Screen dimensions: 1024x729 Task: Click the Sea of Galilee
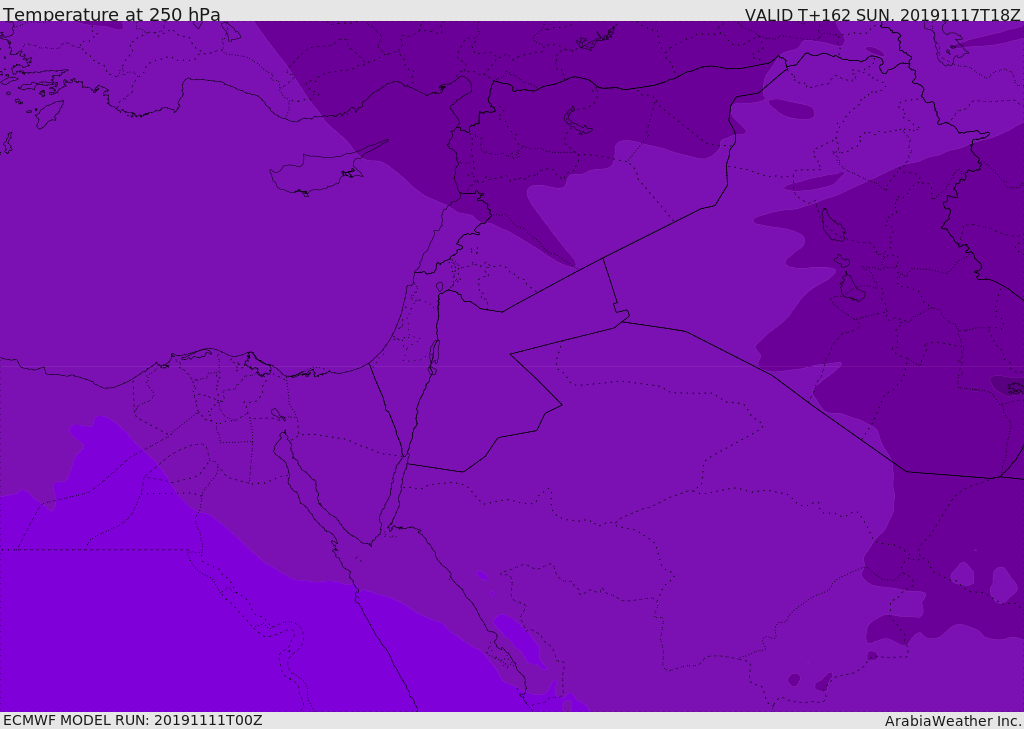pos(439,287)
